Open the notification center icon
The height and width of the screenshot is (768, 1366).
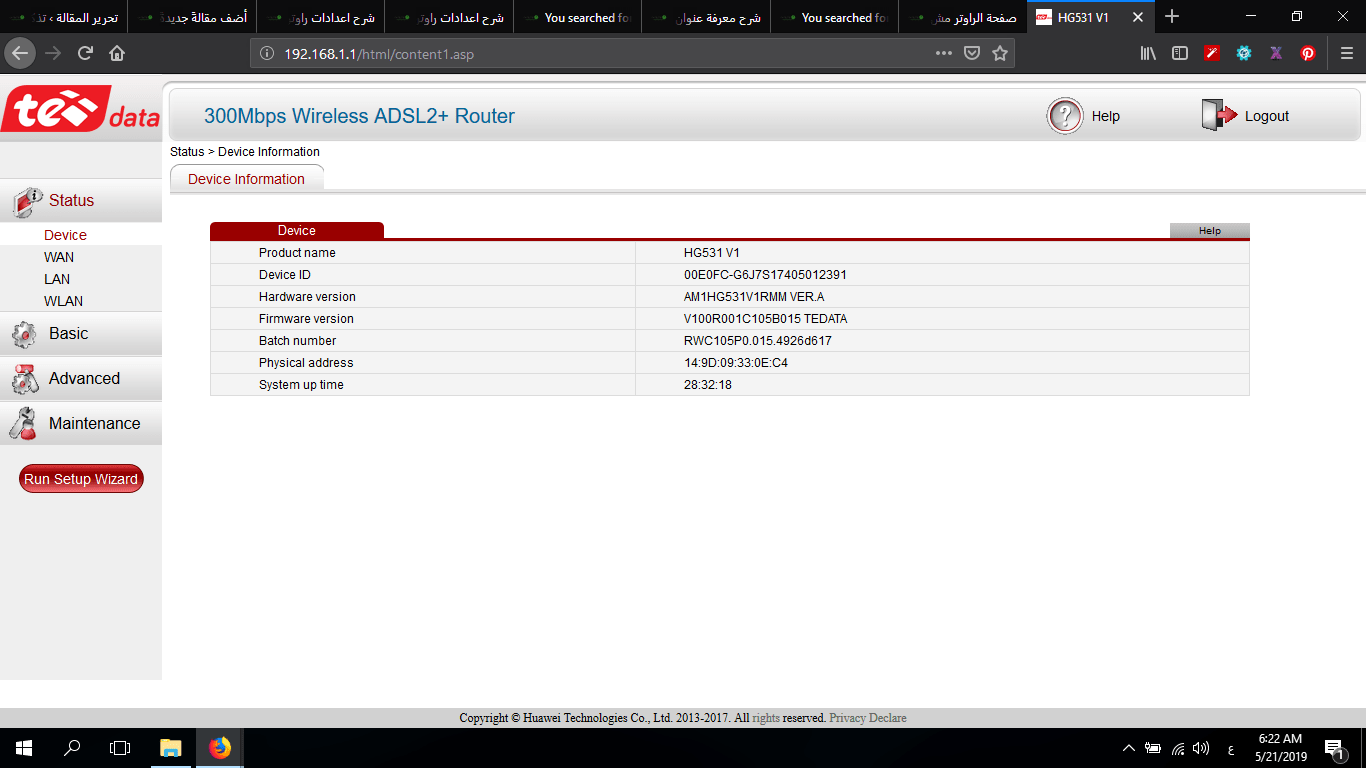[1334, 748]
